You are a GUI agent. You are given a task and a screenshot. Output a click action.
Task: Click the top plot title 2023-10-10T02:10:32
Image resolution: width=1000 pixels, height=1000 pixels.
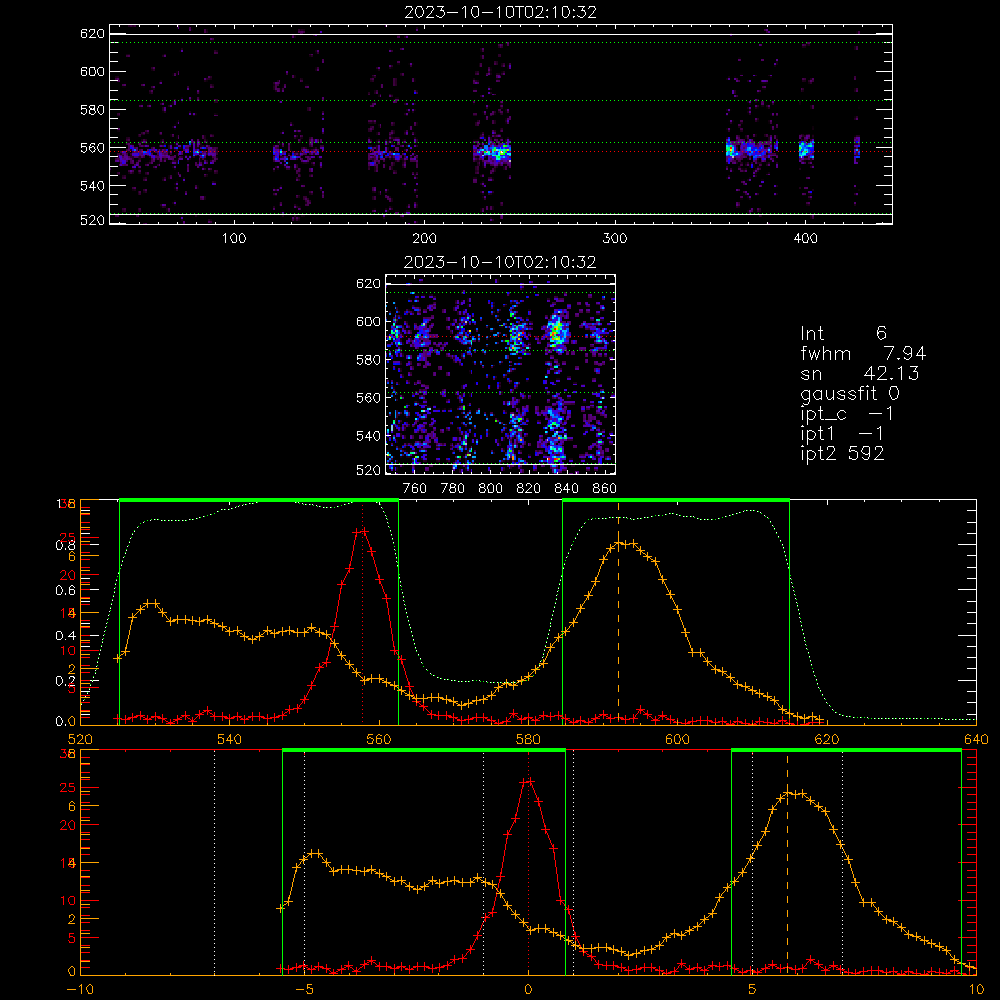[501, 12]
